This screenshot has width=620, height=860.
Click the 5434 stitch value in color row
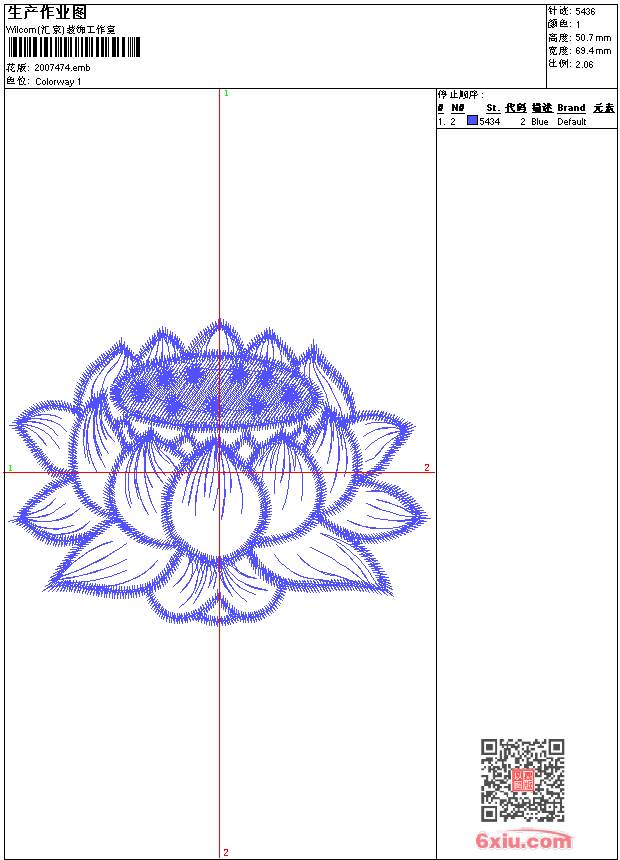point(490,122)
